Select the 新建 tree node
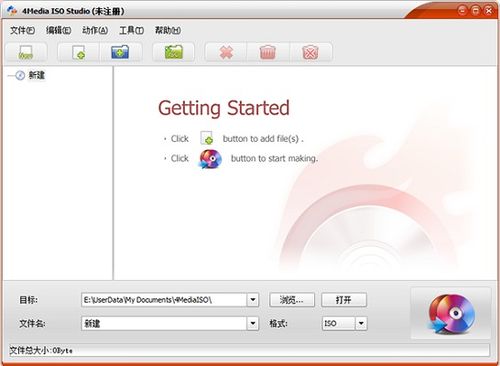Image resolution: width=500 pixels, height=366 pixels. [x=36, y=75]
